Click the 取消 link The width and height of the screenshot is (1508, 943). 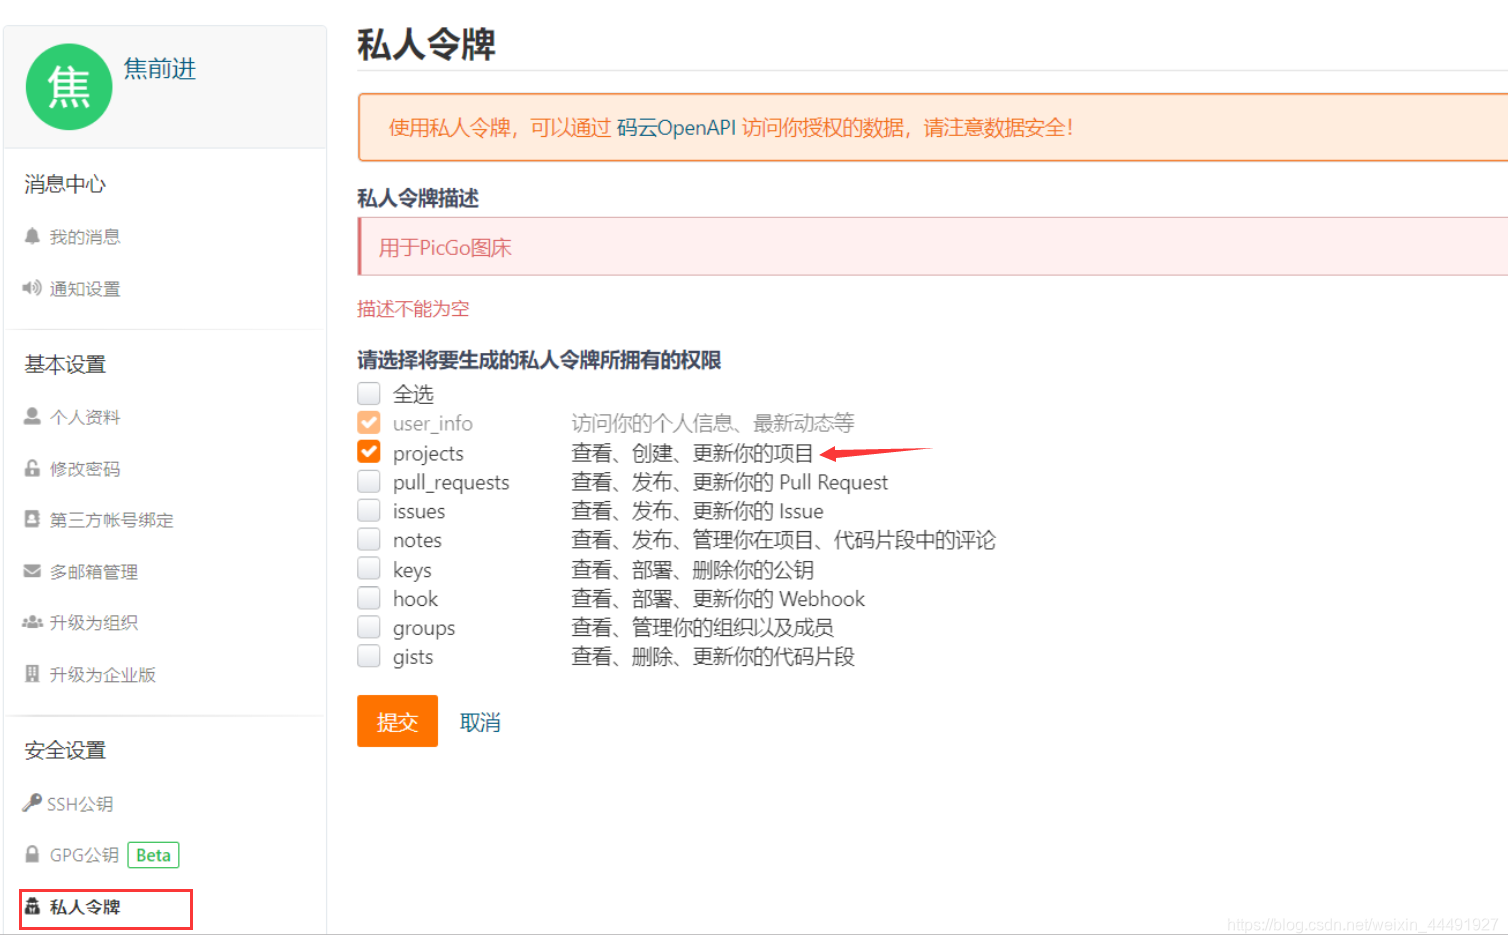(x=480, y=722)
